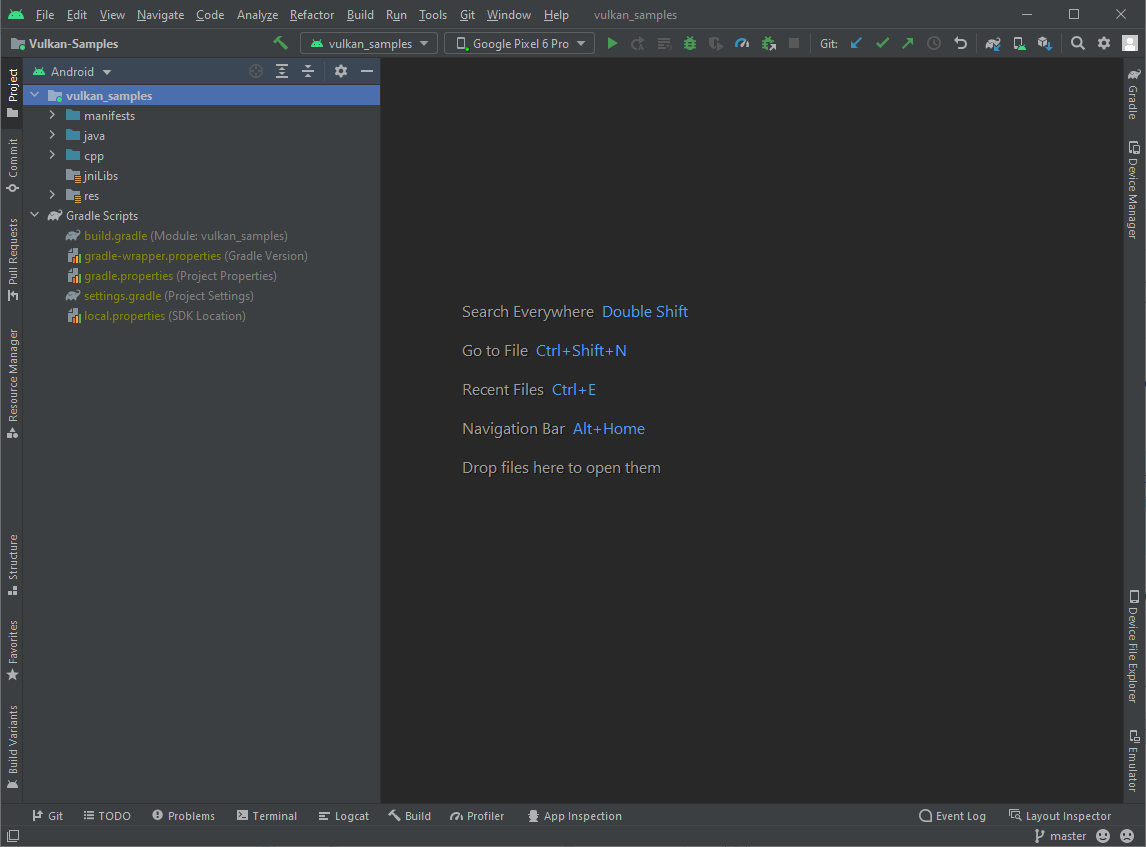Collapse All in the Project panel toolbar
This screenshot has width=1146, height=847.
pos(308,71)
